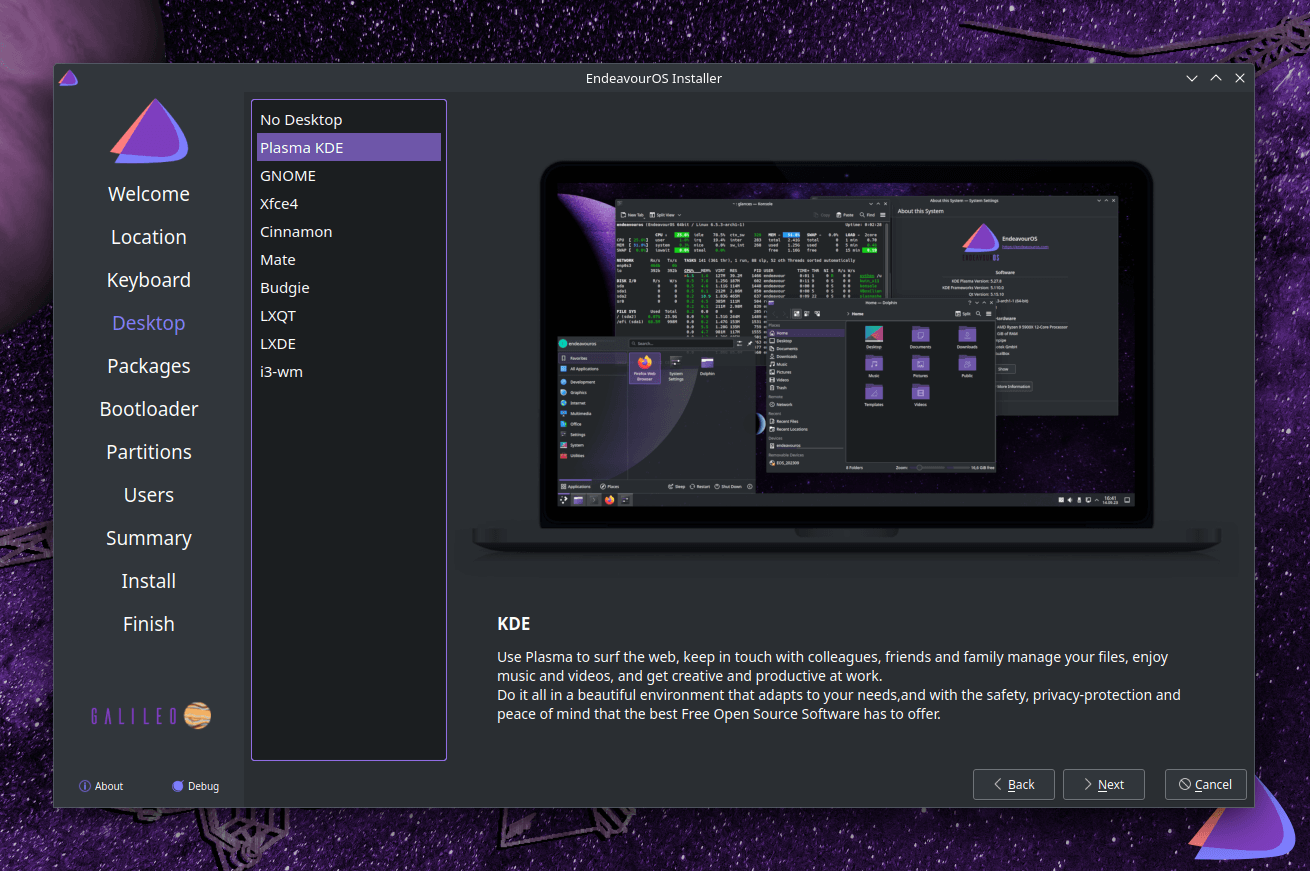Click the Galileo release logo
Screen dimensions: 1310x871
[x=148, y=715]
